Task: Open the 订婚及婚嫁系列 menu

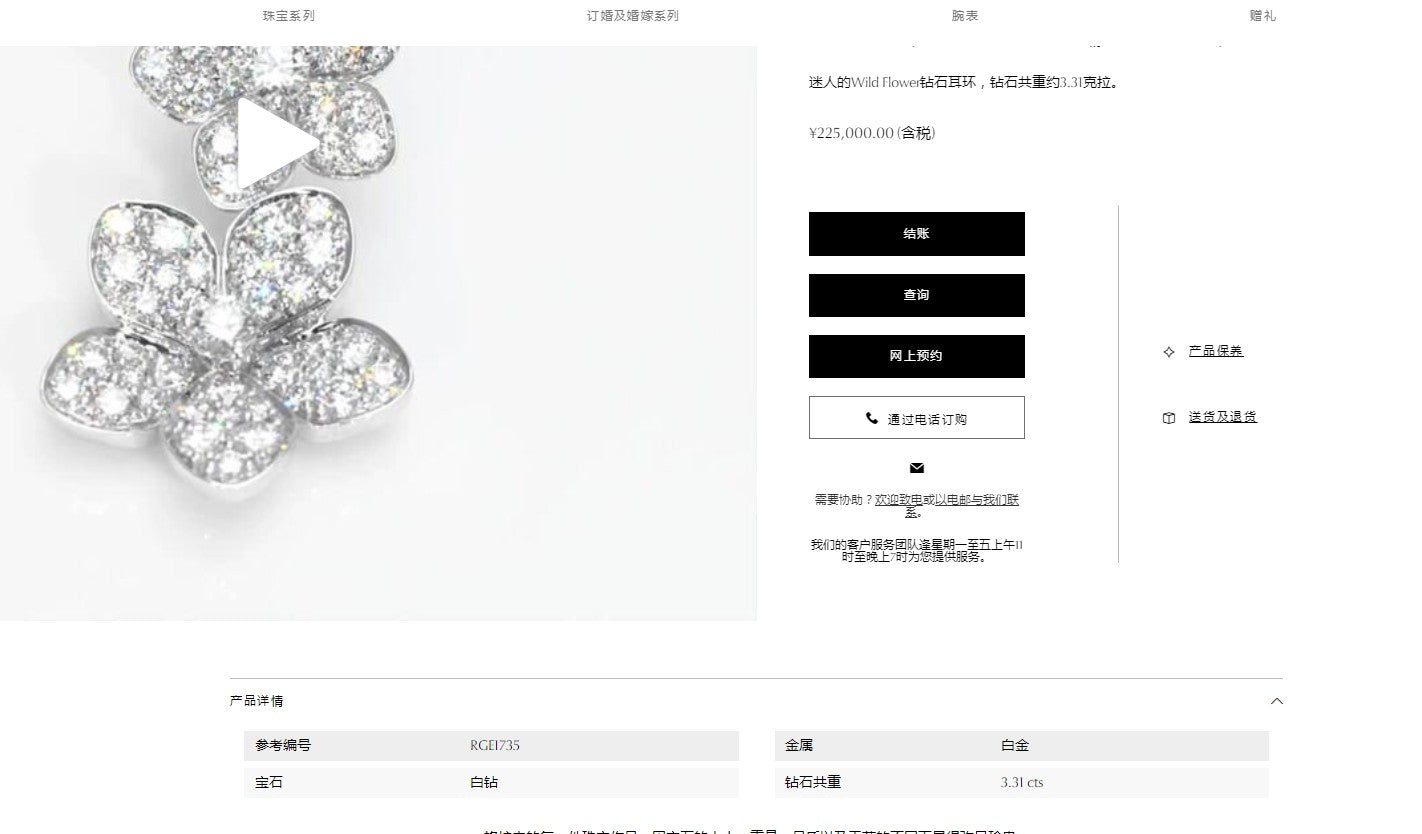Action: coord(633,16)
